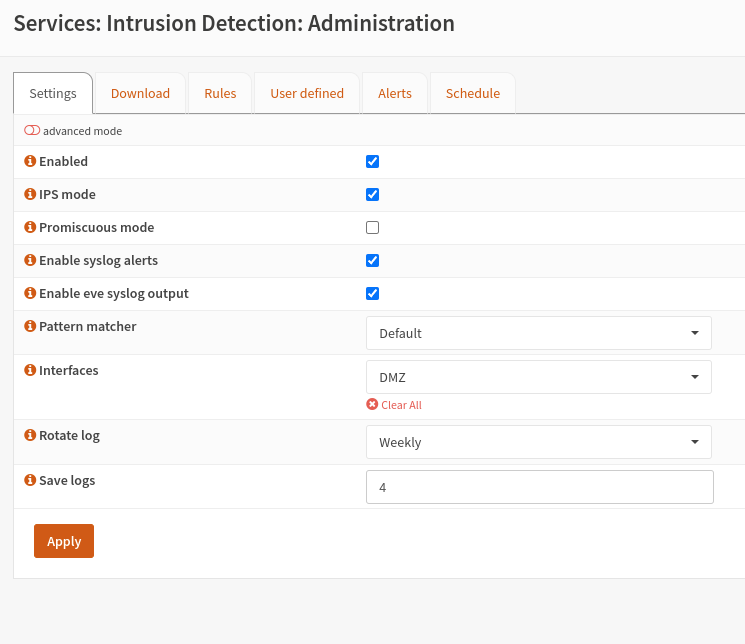Screen dimensions: 745x644
Task: Click the info icon beside Rotate log
Action: (30, 435)
